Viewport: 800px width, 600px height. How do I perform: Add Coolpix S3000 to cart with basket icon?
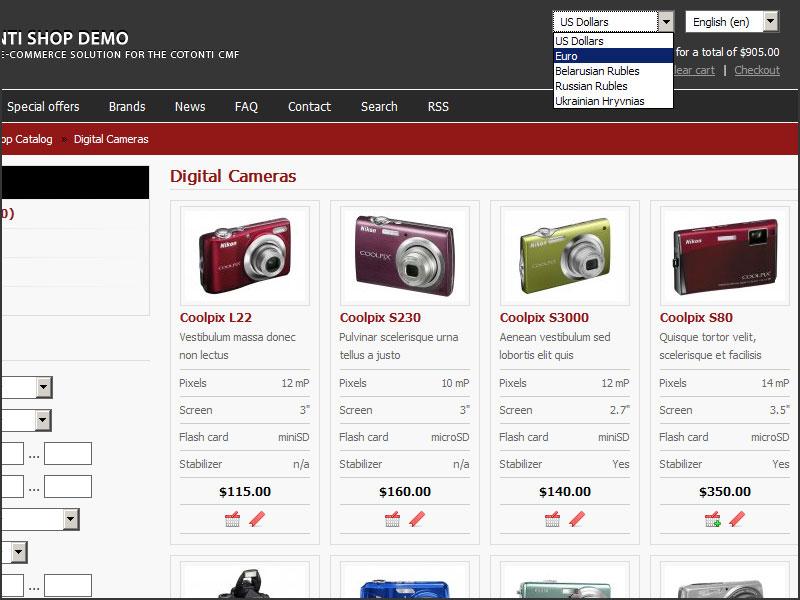552,519
